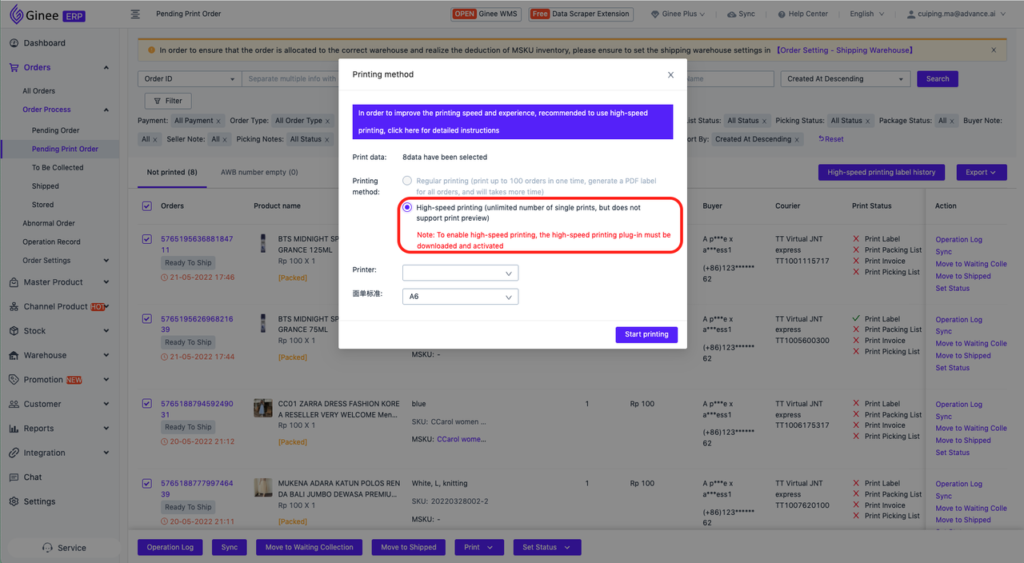This screenshot has height=563, width=1024.
Task: Remove Created At Descending sort tag
Action: [x=797, y=139]
